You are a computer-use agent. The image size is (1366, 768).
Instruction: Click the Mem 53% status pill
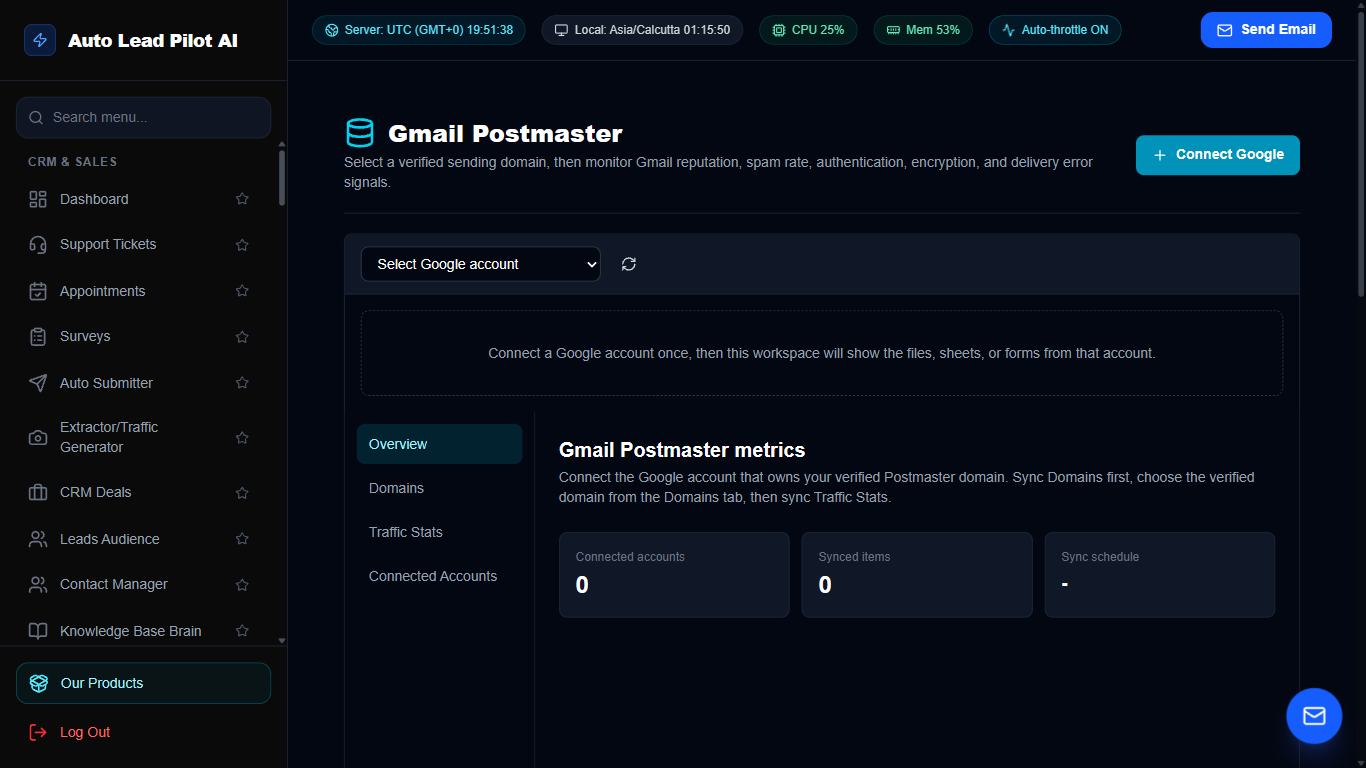[923, 30]
